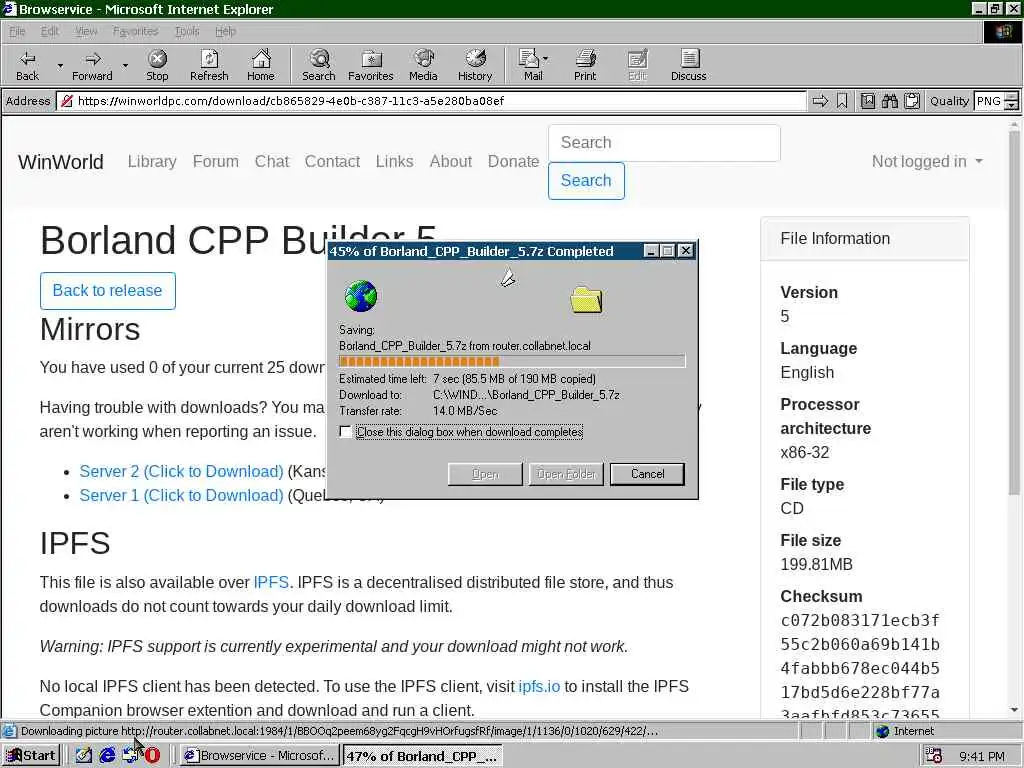Open the Search toolbar button
The height and width of the screenshot is (768, 1024).
coord(319,65)
